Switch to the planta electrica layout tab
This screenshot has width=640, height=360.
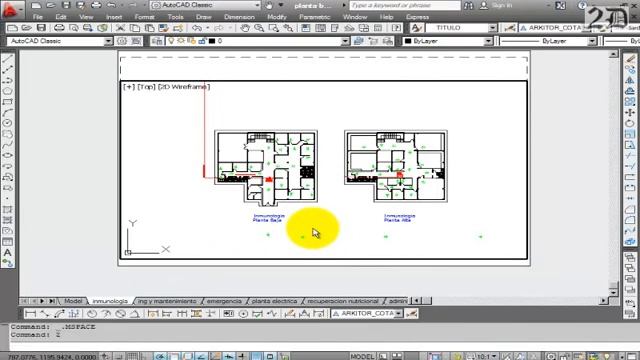point(274,301)
